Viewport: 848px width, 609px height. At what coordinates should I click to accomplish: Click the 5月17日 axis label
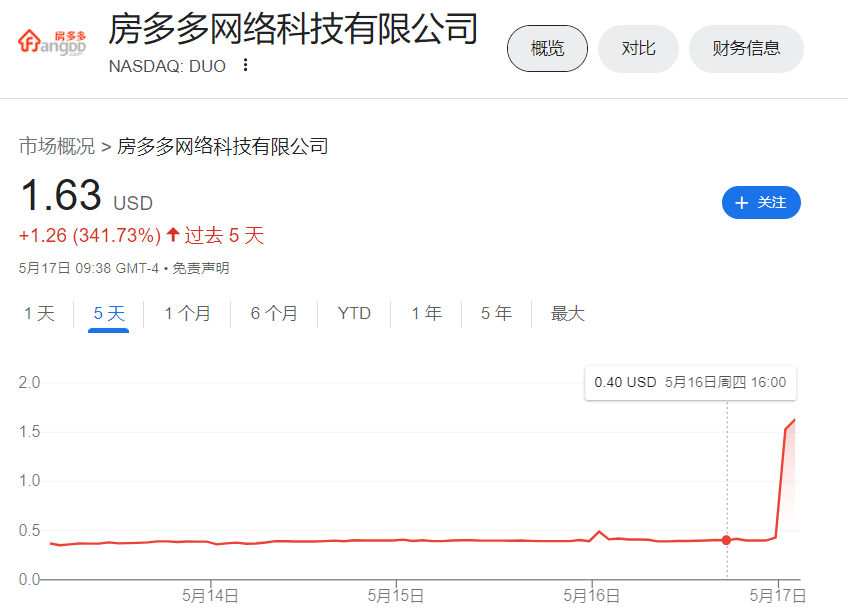tap(777, 595)
